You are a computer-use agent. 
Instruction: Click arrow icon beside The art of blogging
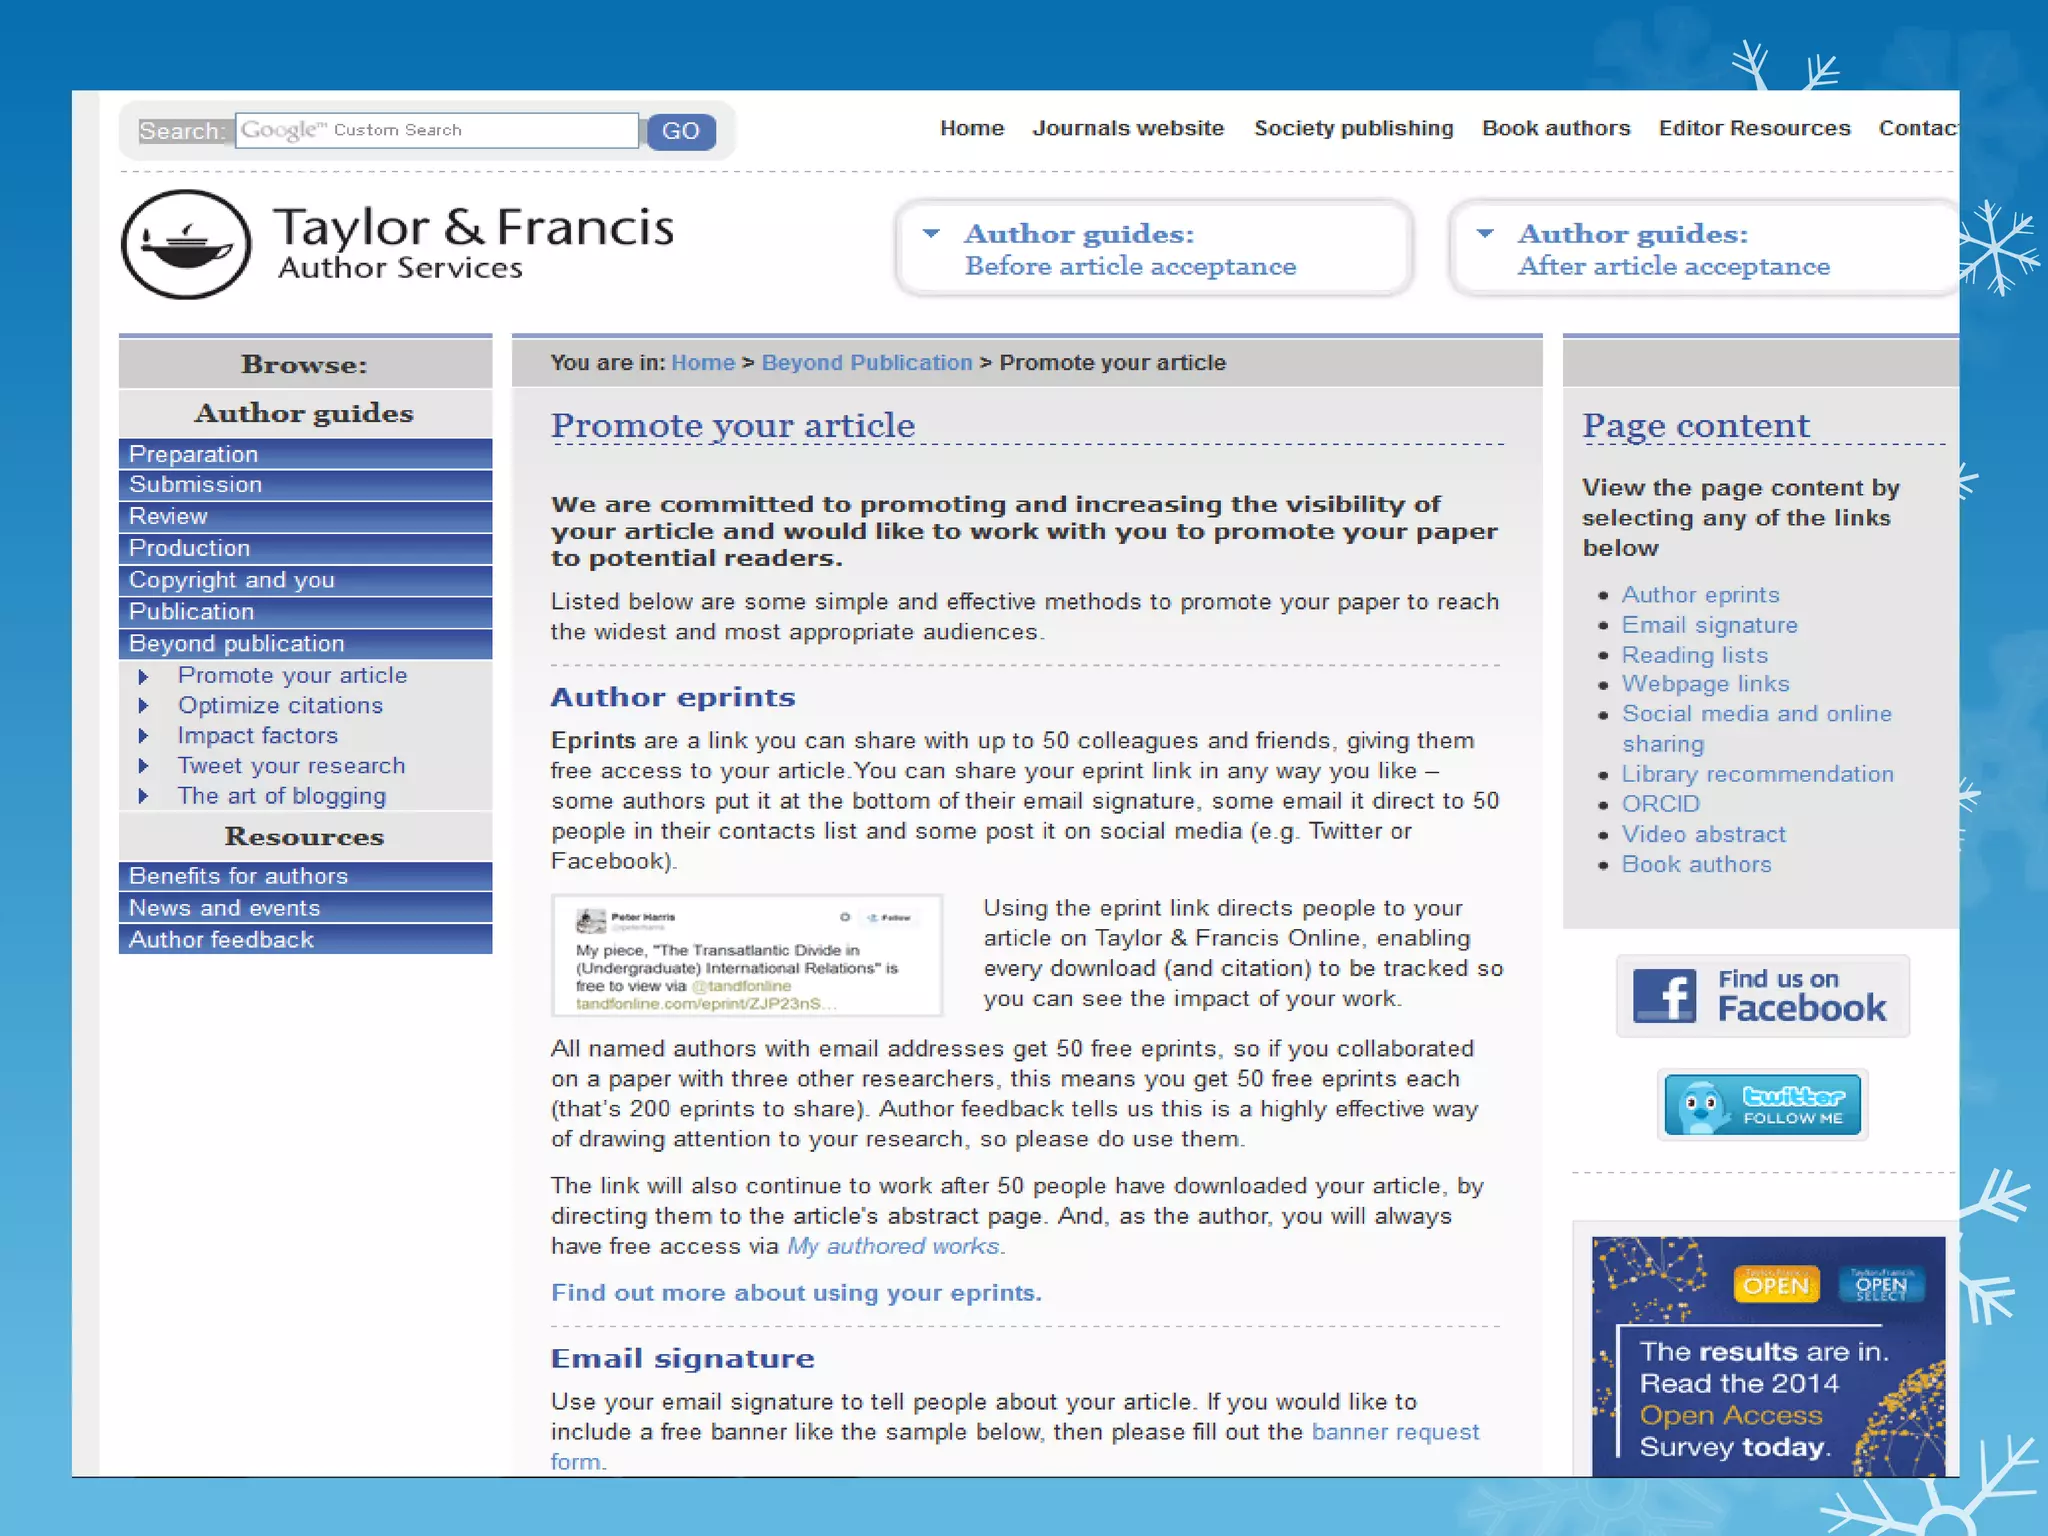click(x=143, y=796)
